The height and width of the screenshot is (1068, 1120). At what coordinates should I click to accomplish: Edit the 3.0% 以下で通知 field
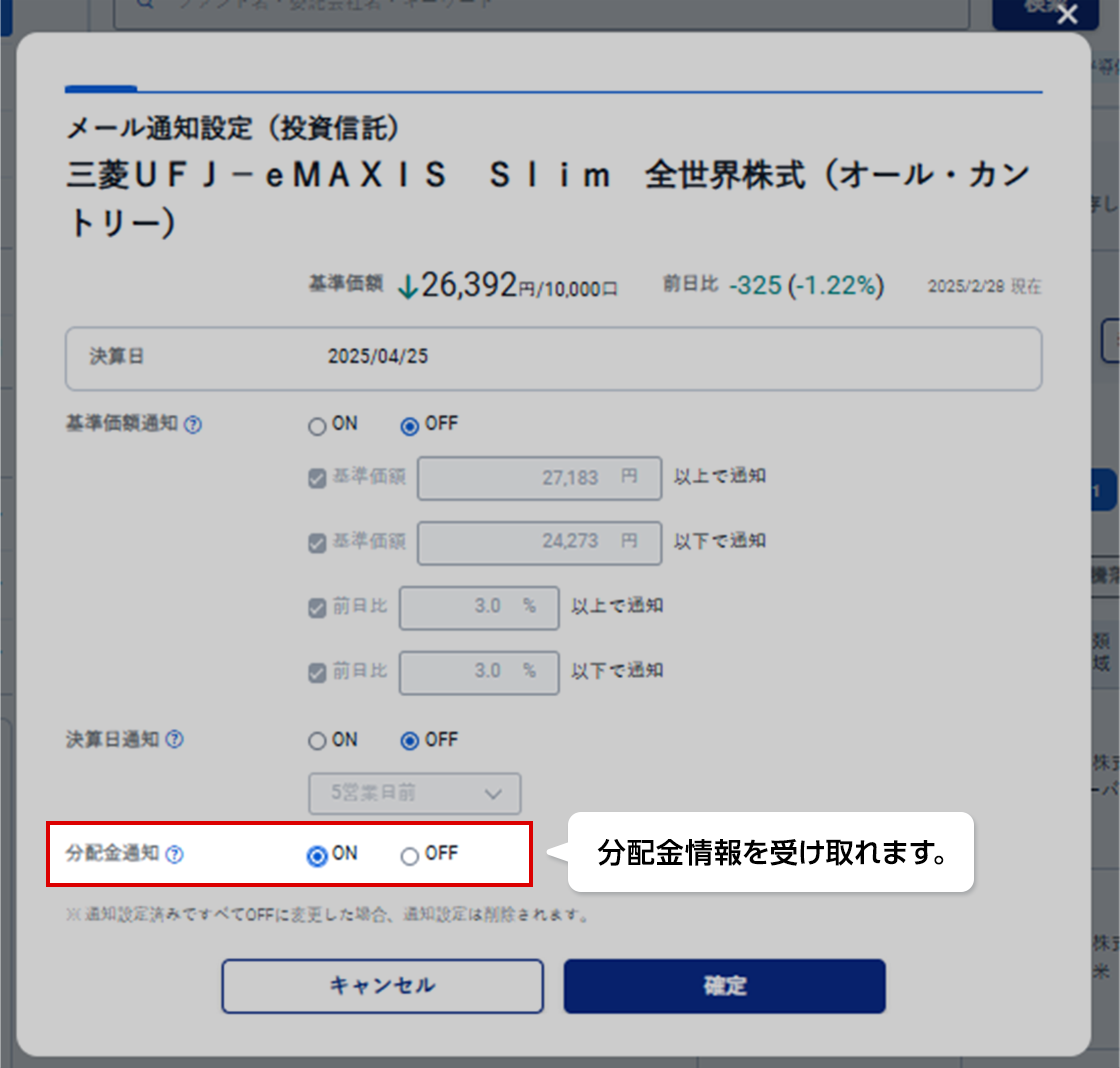(x=479, y=673)
